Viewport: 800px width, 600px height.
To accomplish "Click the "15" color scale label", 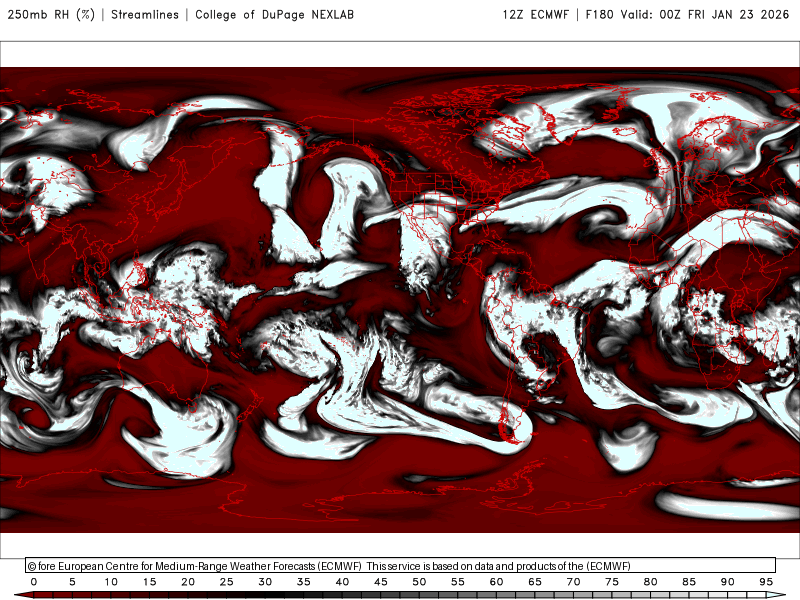I will click(x=149, y=582).
